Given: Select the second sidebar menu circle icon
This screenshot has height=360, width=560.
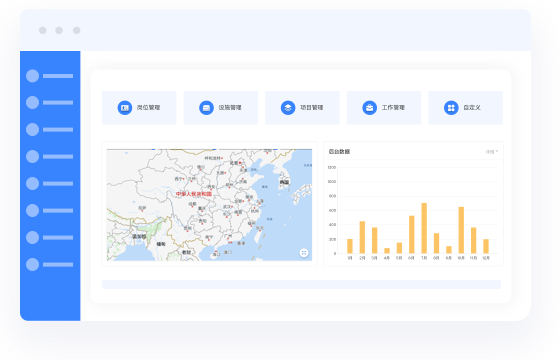Looking at the screenshot, I should [32, 102].
